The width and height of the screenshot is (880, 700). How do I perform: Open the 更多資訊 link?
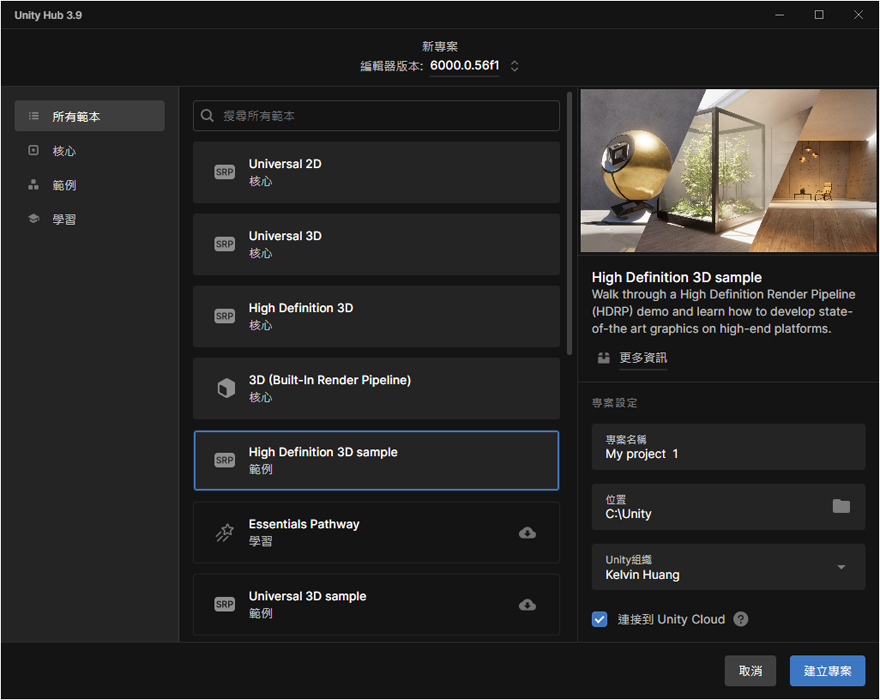point(643,358)
